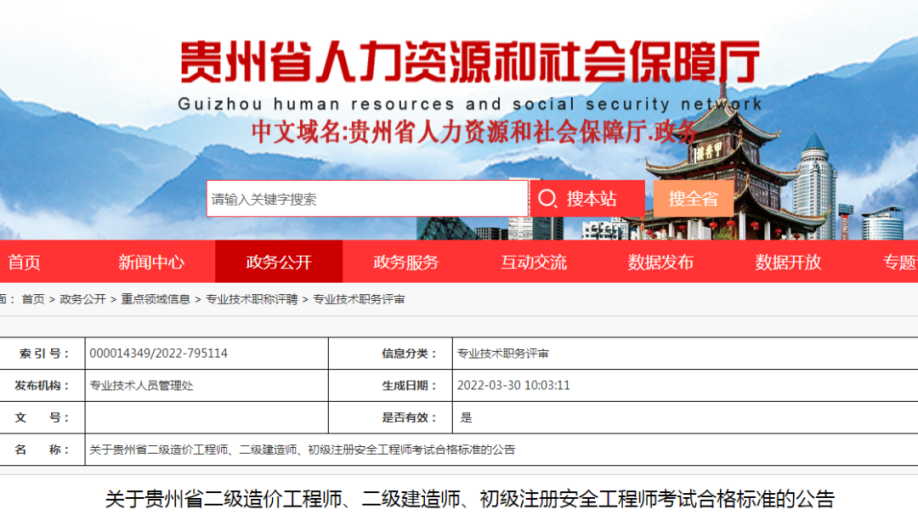Click the 搜全省 orange button

693,199
